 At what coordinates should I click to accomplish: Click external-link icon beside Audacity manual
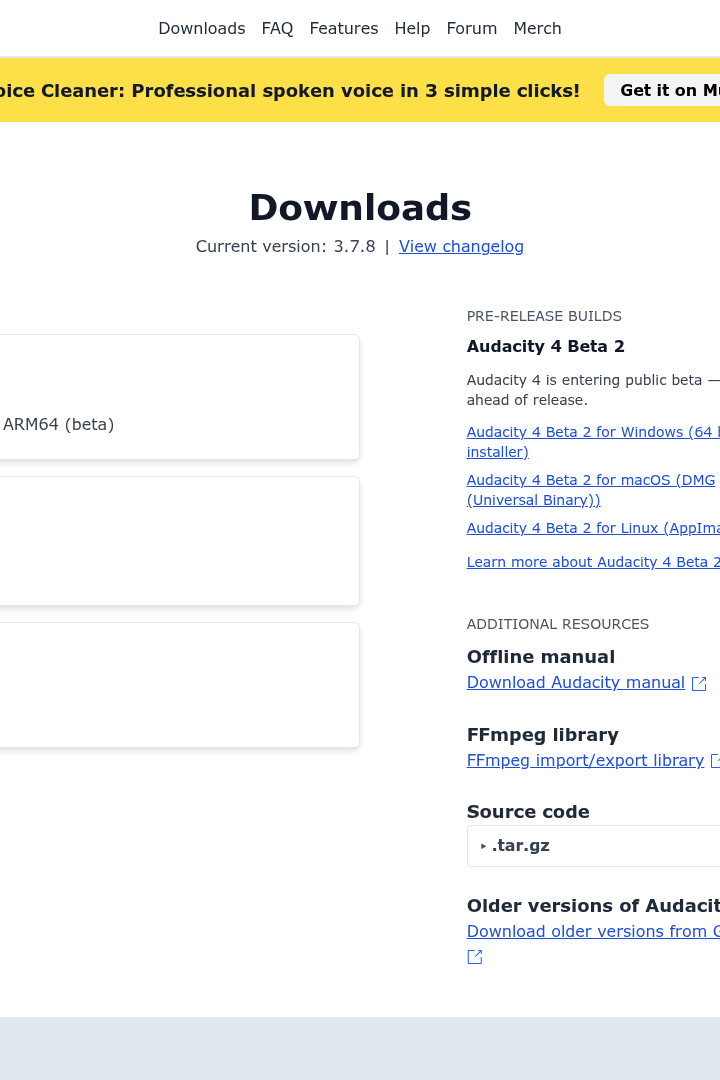699,683
